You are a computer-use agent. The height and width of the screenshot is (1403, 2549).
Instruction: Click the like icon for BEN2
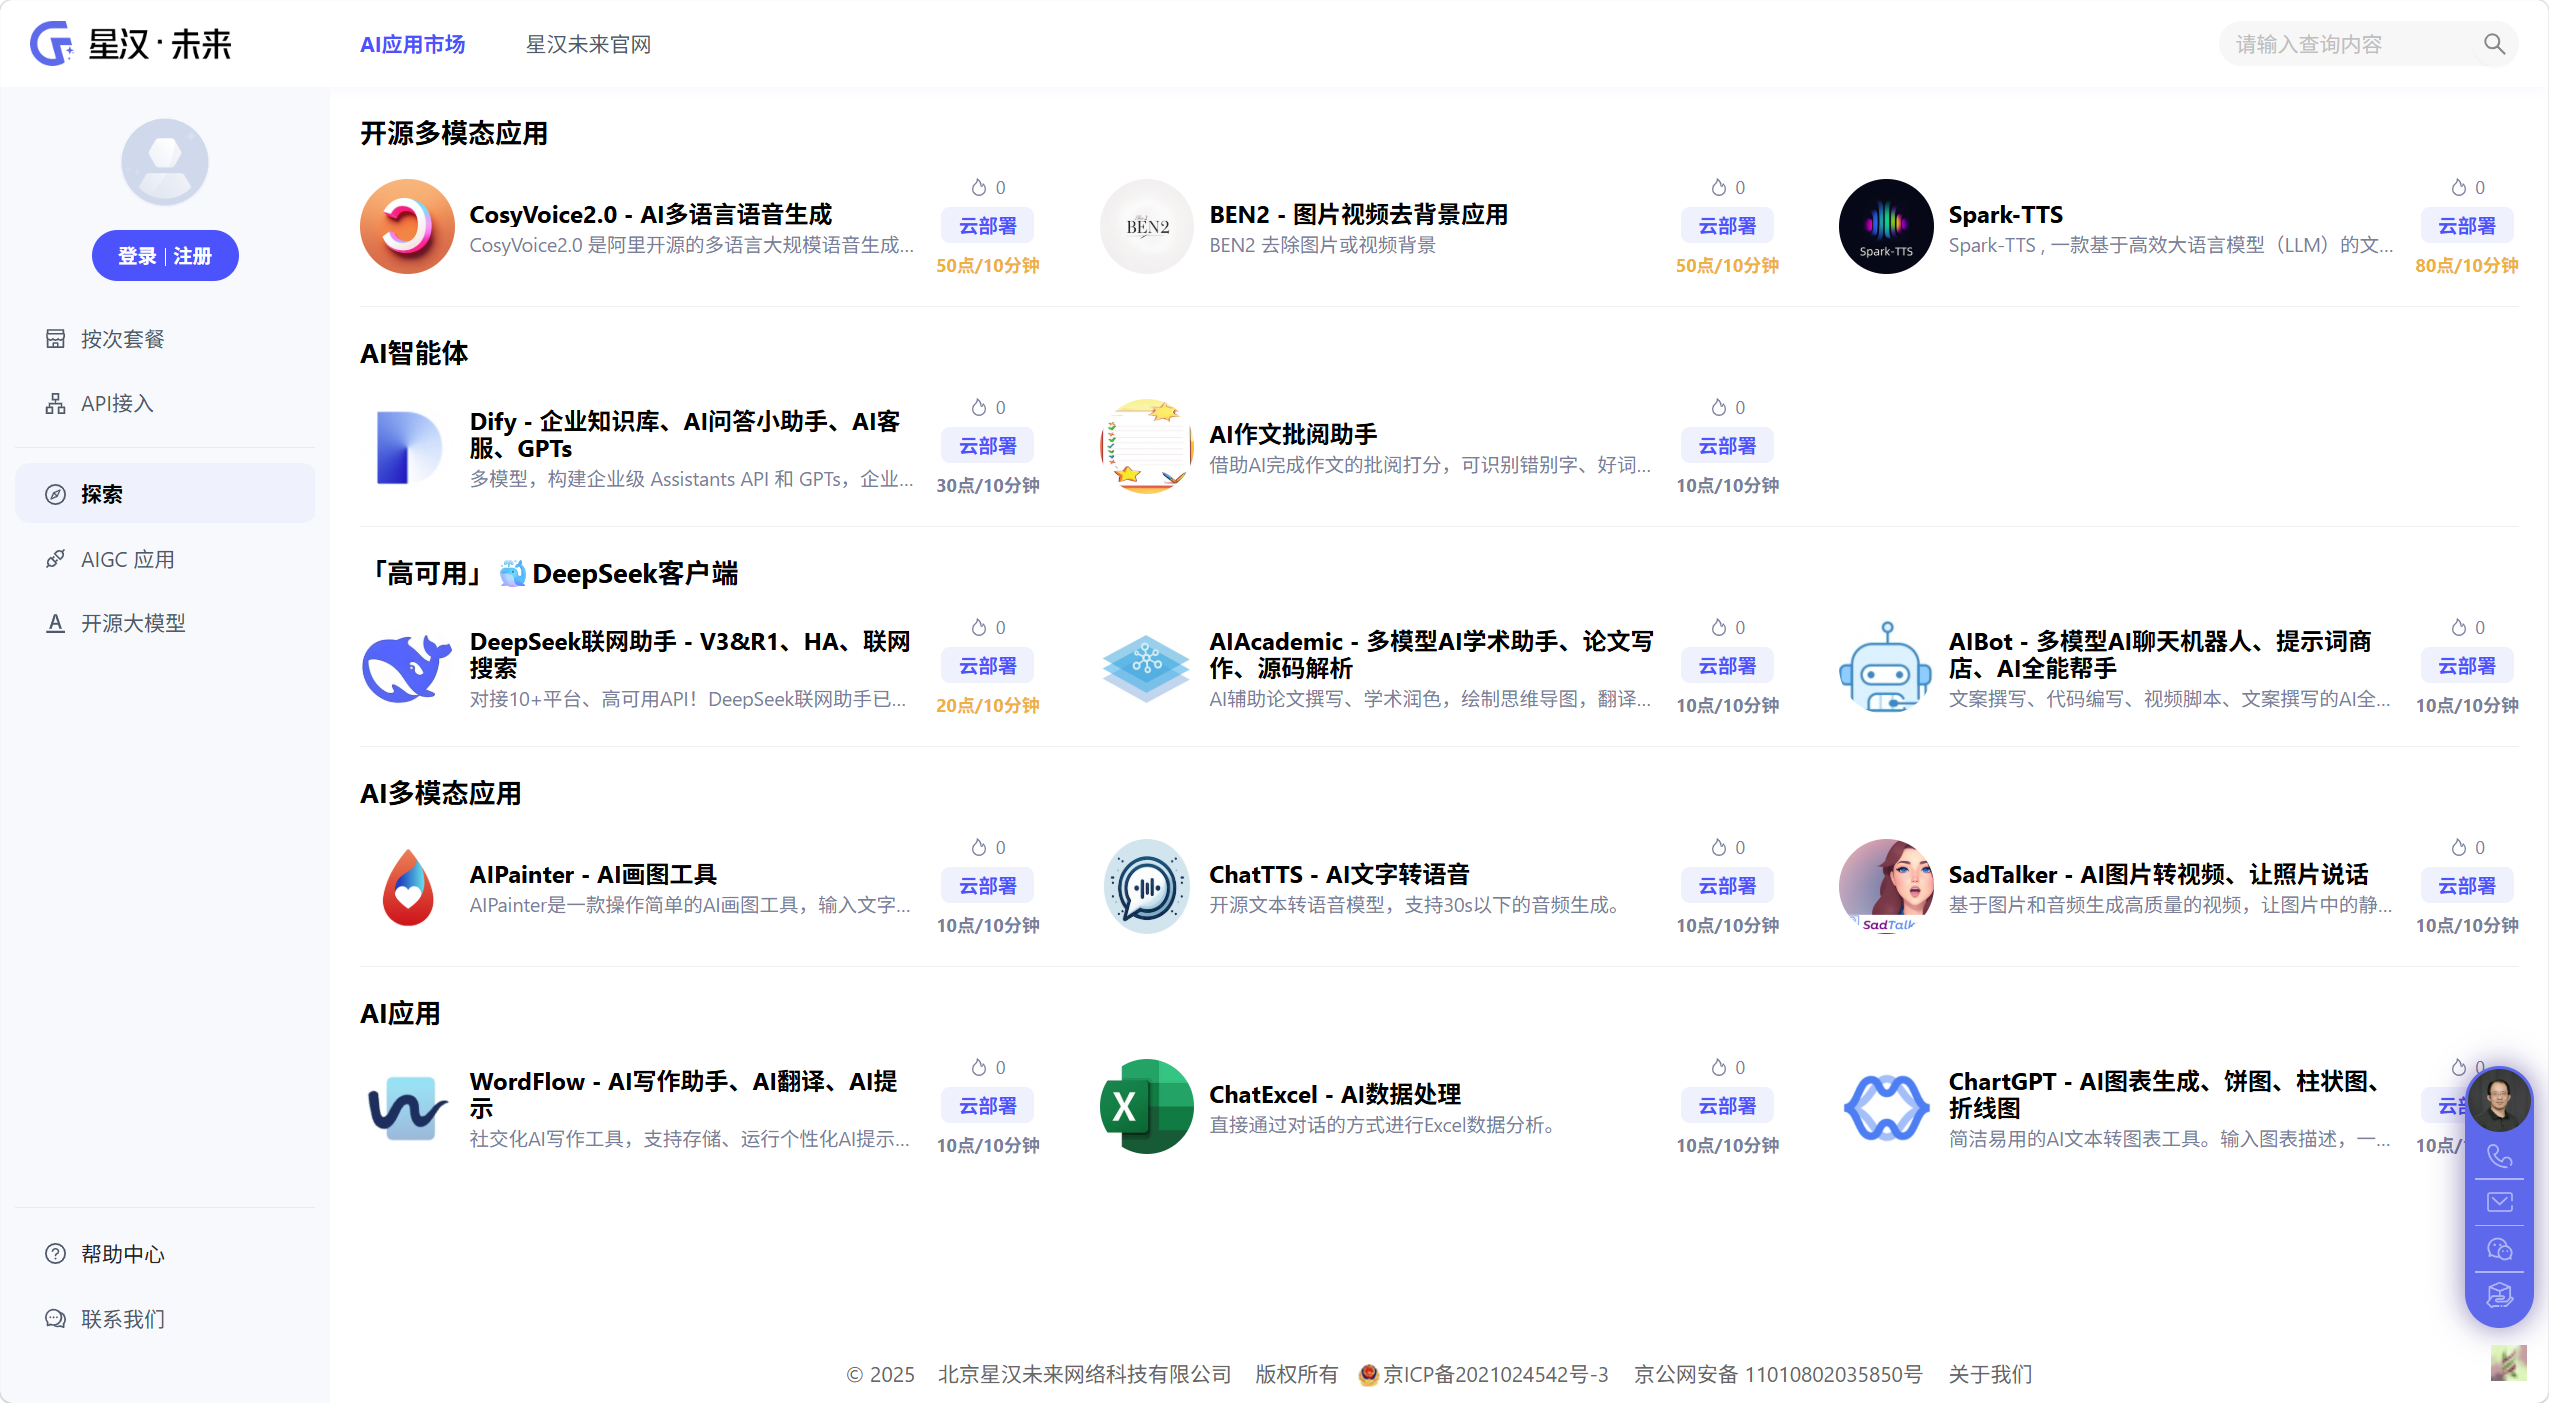coord(1719,187)
